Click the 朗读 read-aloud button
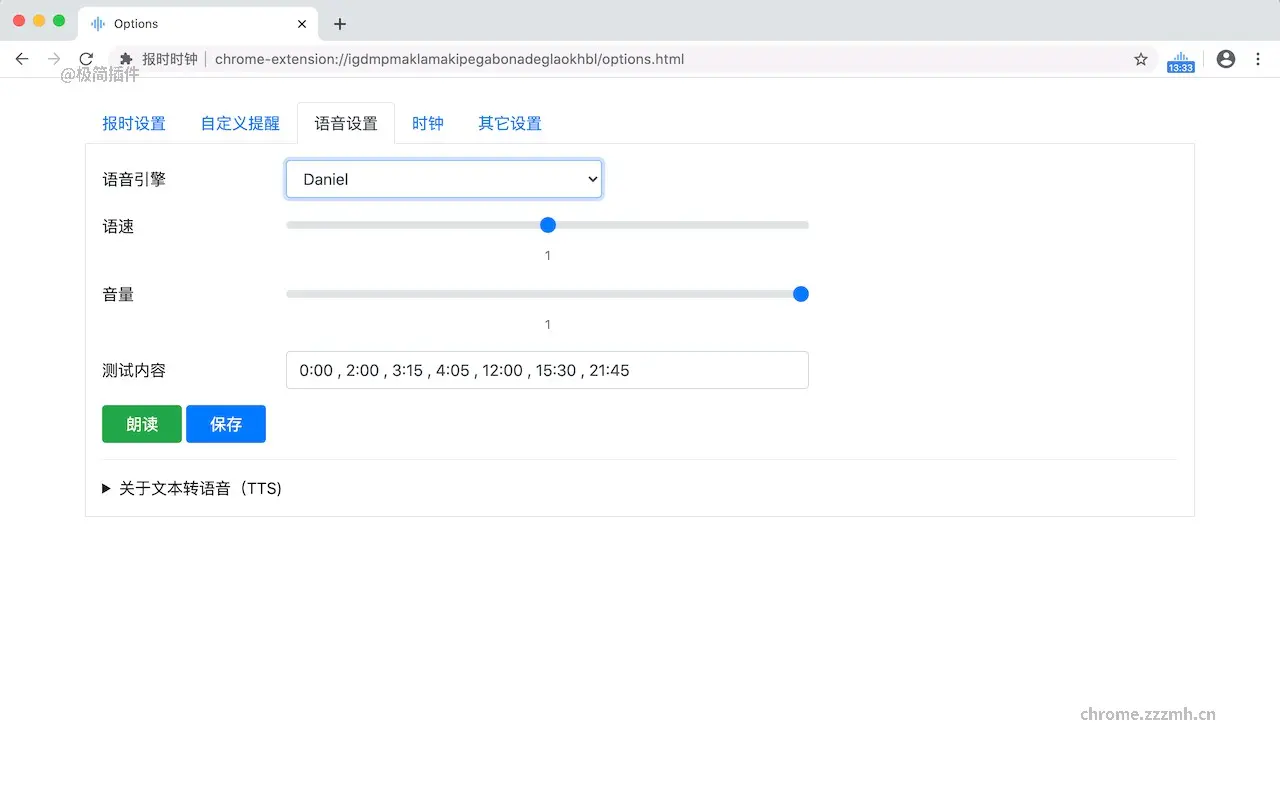The width and height of the screenshot is (1280, 800). [x=141, y=423]
